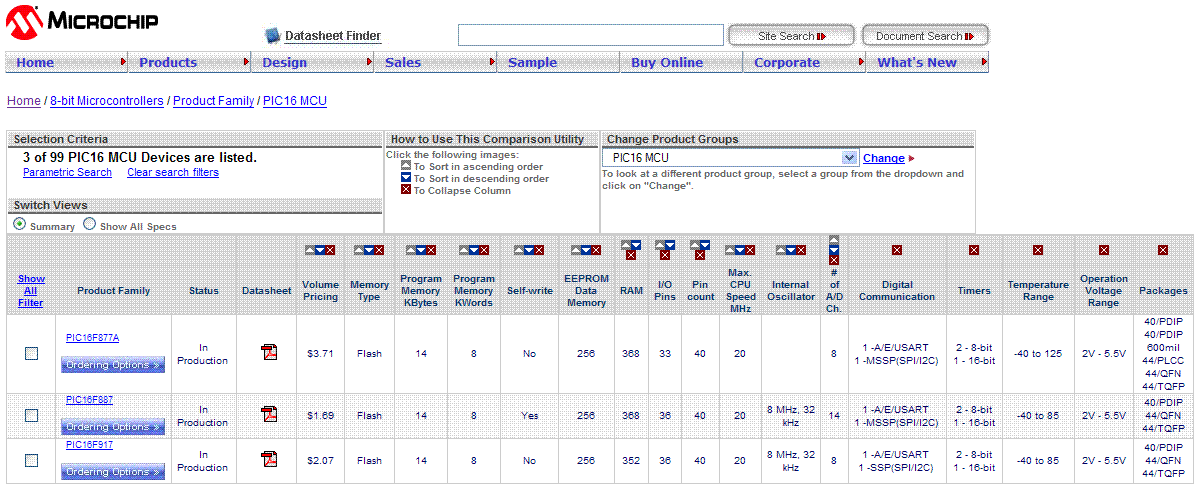1198x486 pixels.
Task: Sort Internal Oscillator descending
Action: pos(791,250)
